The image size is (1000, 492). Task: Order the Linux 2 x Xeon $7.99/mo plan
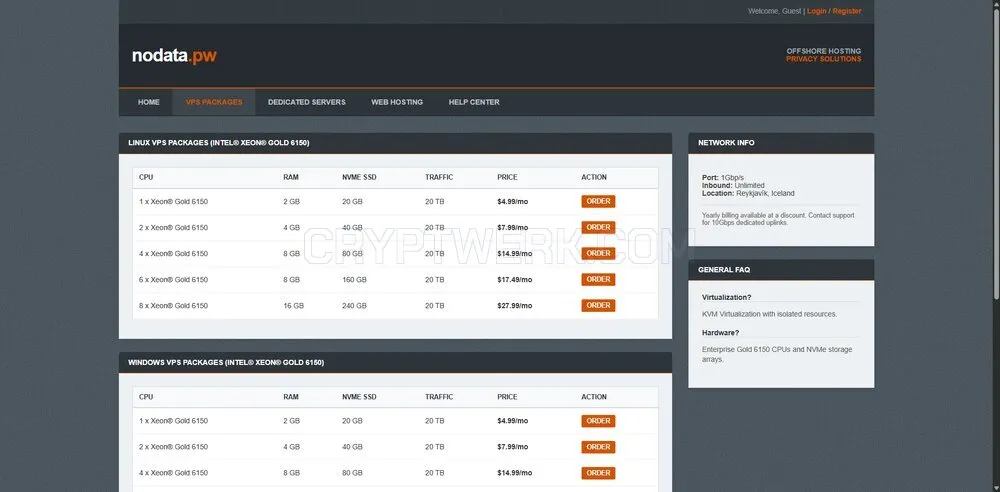point(598,228)
